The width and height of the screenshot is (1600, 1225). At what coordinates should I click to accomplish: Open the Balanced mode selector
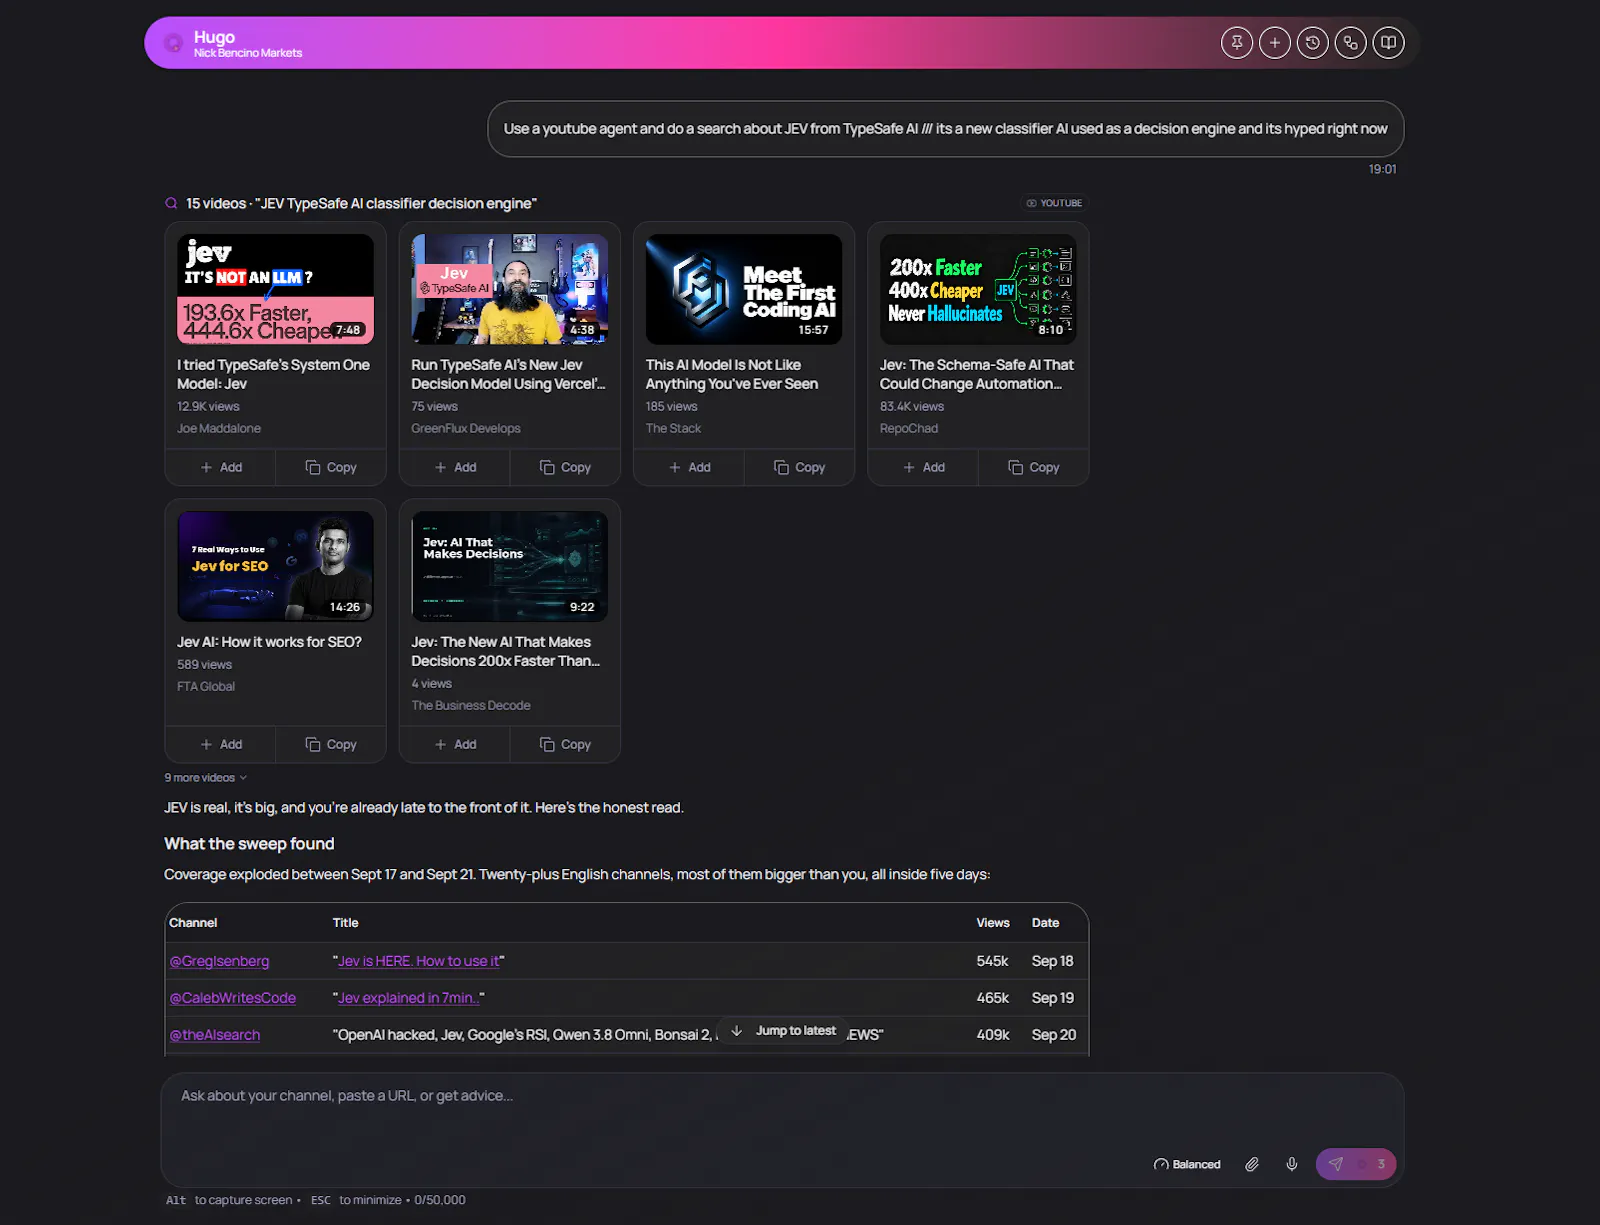tap(1187, 1164)
